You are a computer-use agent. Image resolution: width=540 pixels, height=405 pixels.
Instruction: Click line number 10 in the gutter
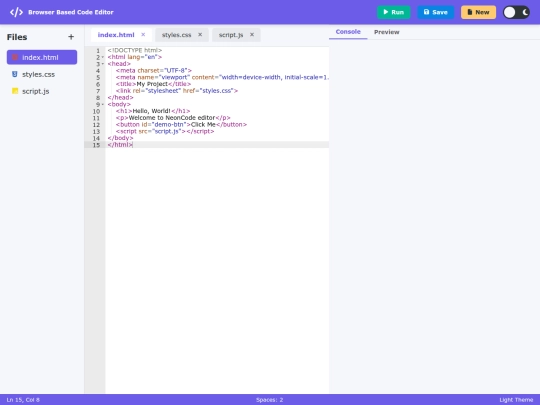[x=96, y=111]
